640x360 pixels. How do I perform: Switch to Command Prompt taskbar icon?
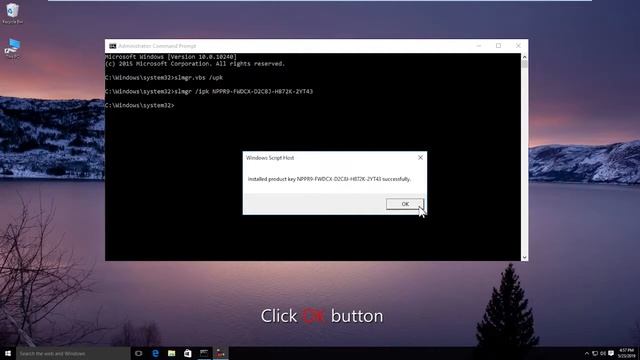(x=204, y=353)
